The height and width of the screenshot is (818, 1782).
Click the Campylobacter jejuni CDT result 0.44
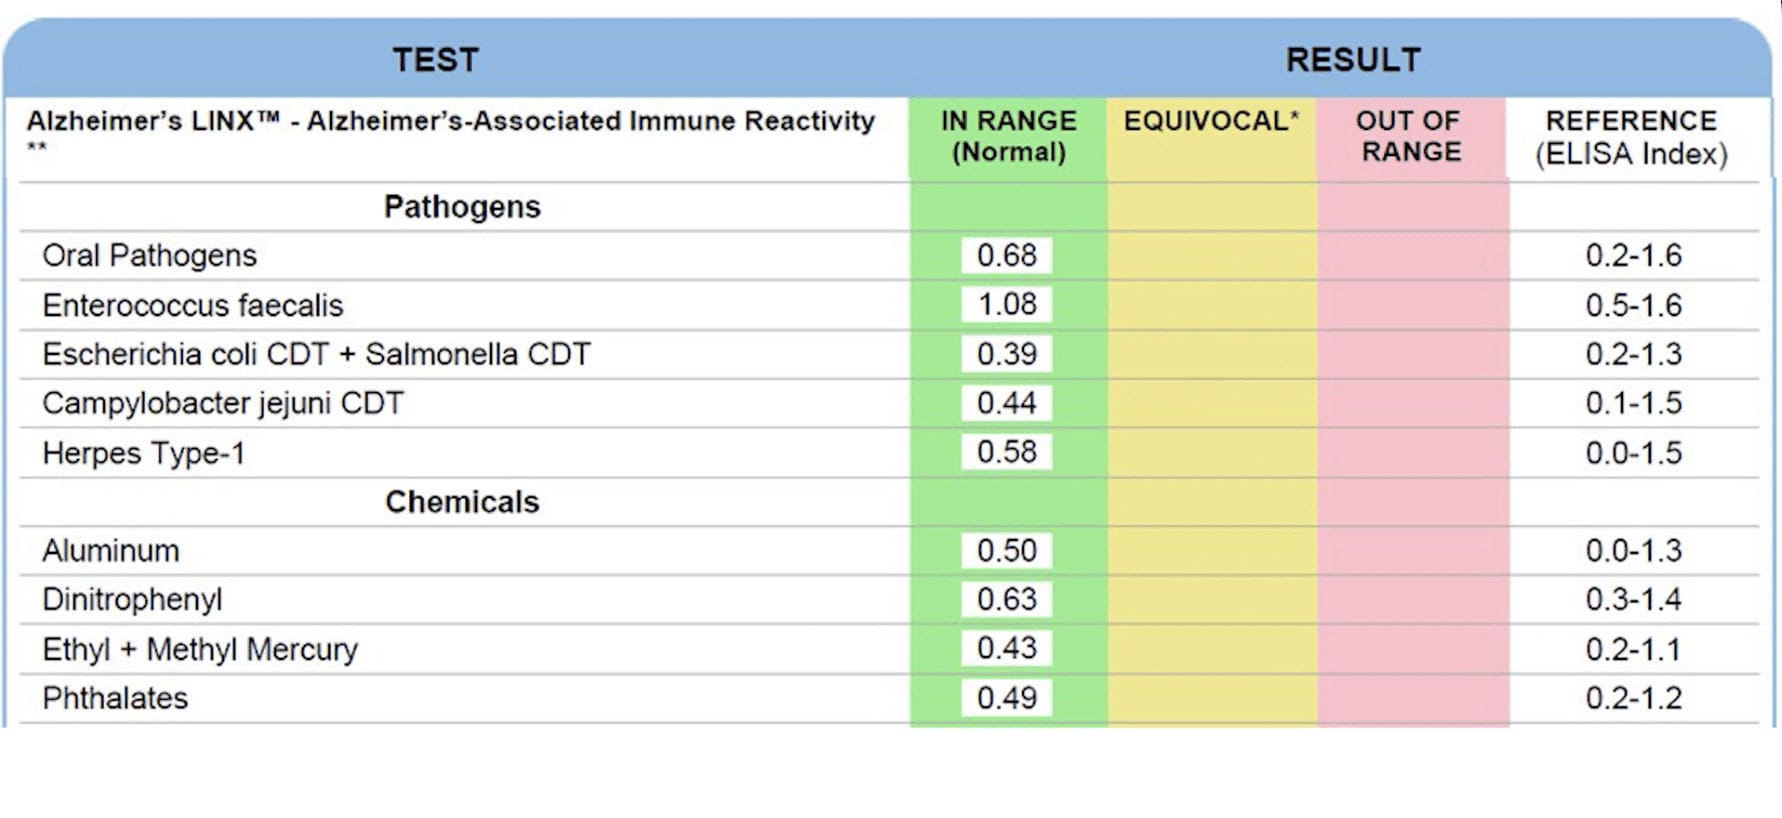click(x=1007, y=403)
